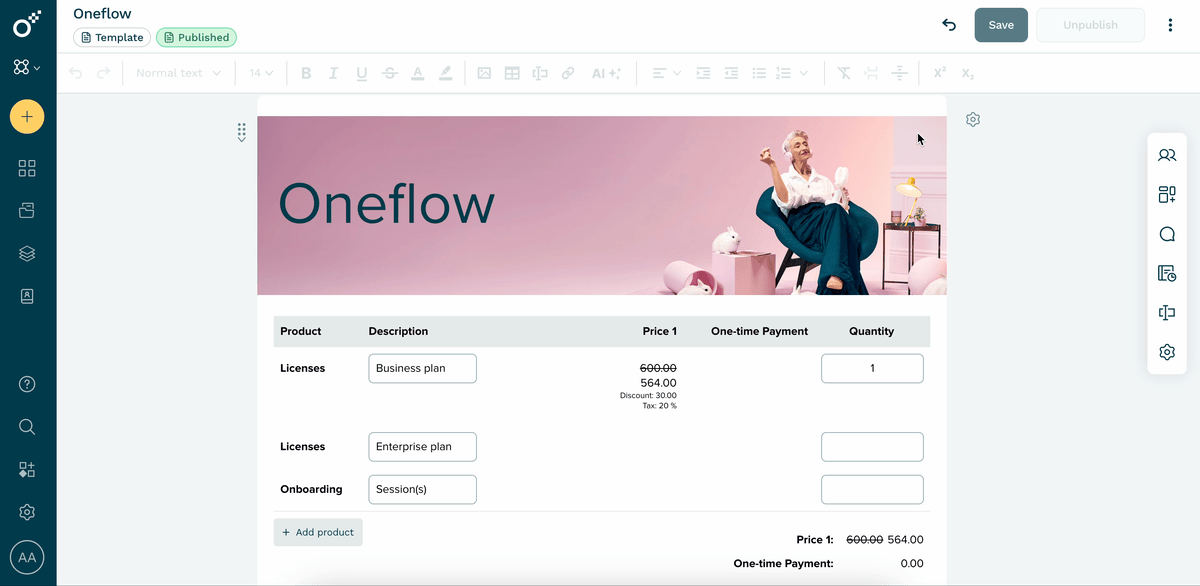Open the participants panel on the right
Viewport: 1200px width, 586px height.
click(1167, 155)
